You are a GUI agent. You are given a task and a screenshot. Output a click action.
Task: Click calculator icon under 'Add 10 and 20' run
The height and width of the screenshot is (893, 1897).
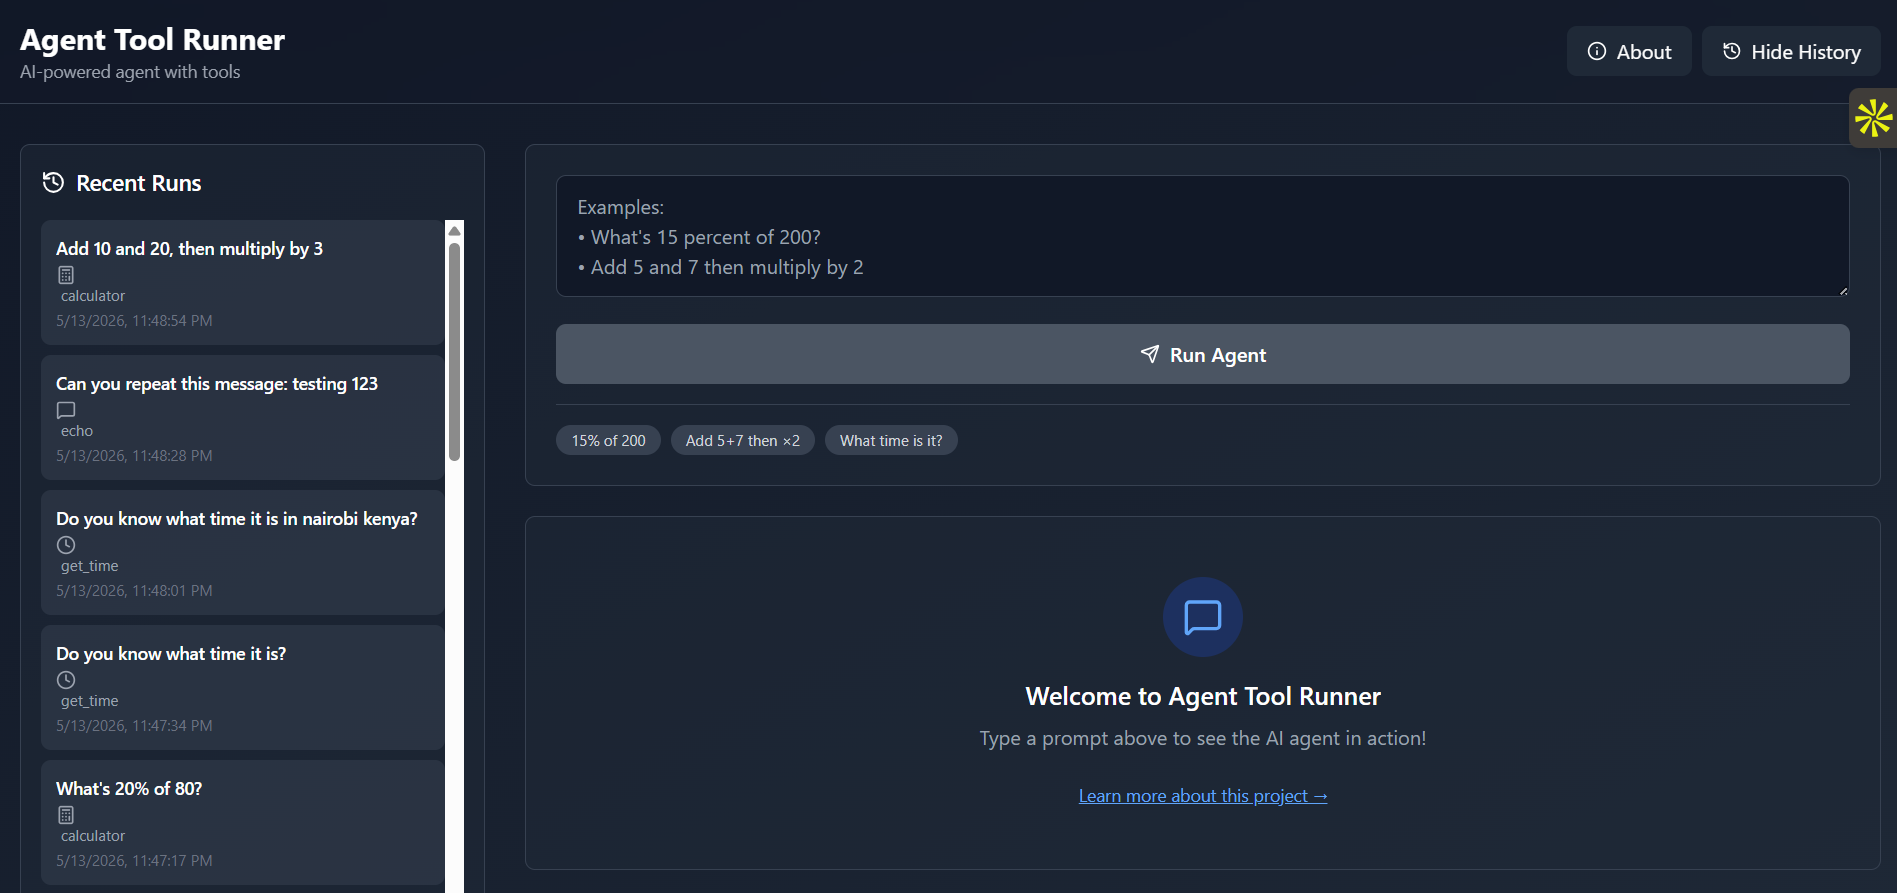(x=66, y=275)
